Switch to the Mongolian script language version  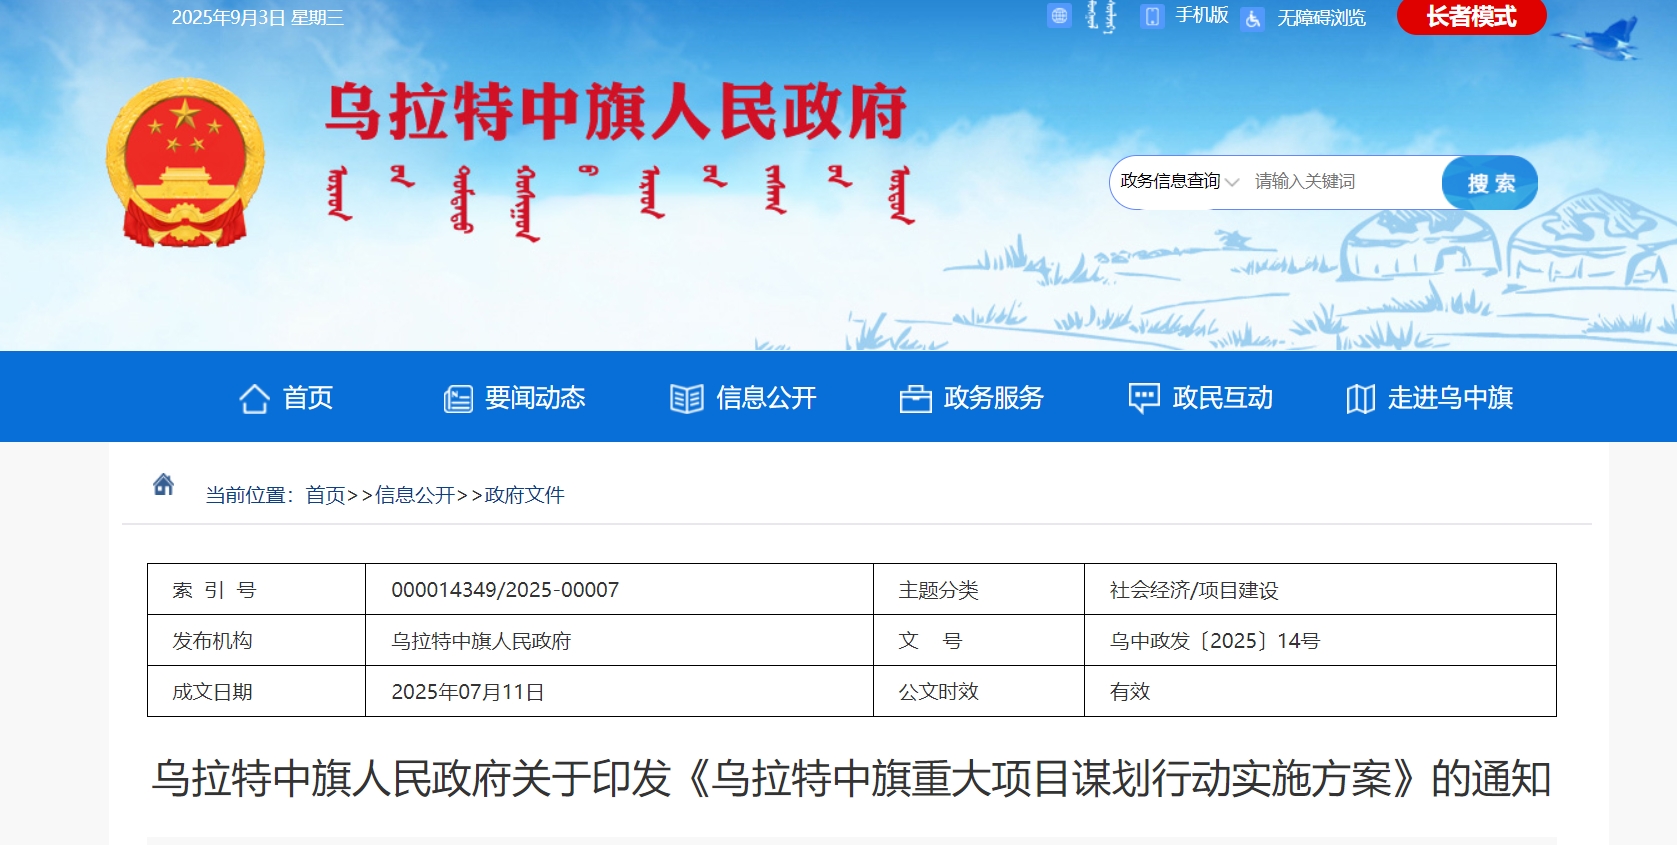[x=1101, y=17]
